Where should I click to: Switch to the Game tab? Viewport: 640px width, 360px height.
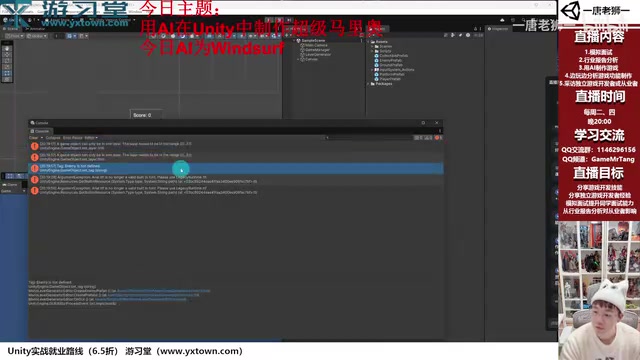point(11,185)
